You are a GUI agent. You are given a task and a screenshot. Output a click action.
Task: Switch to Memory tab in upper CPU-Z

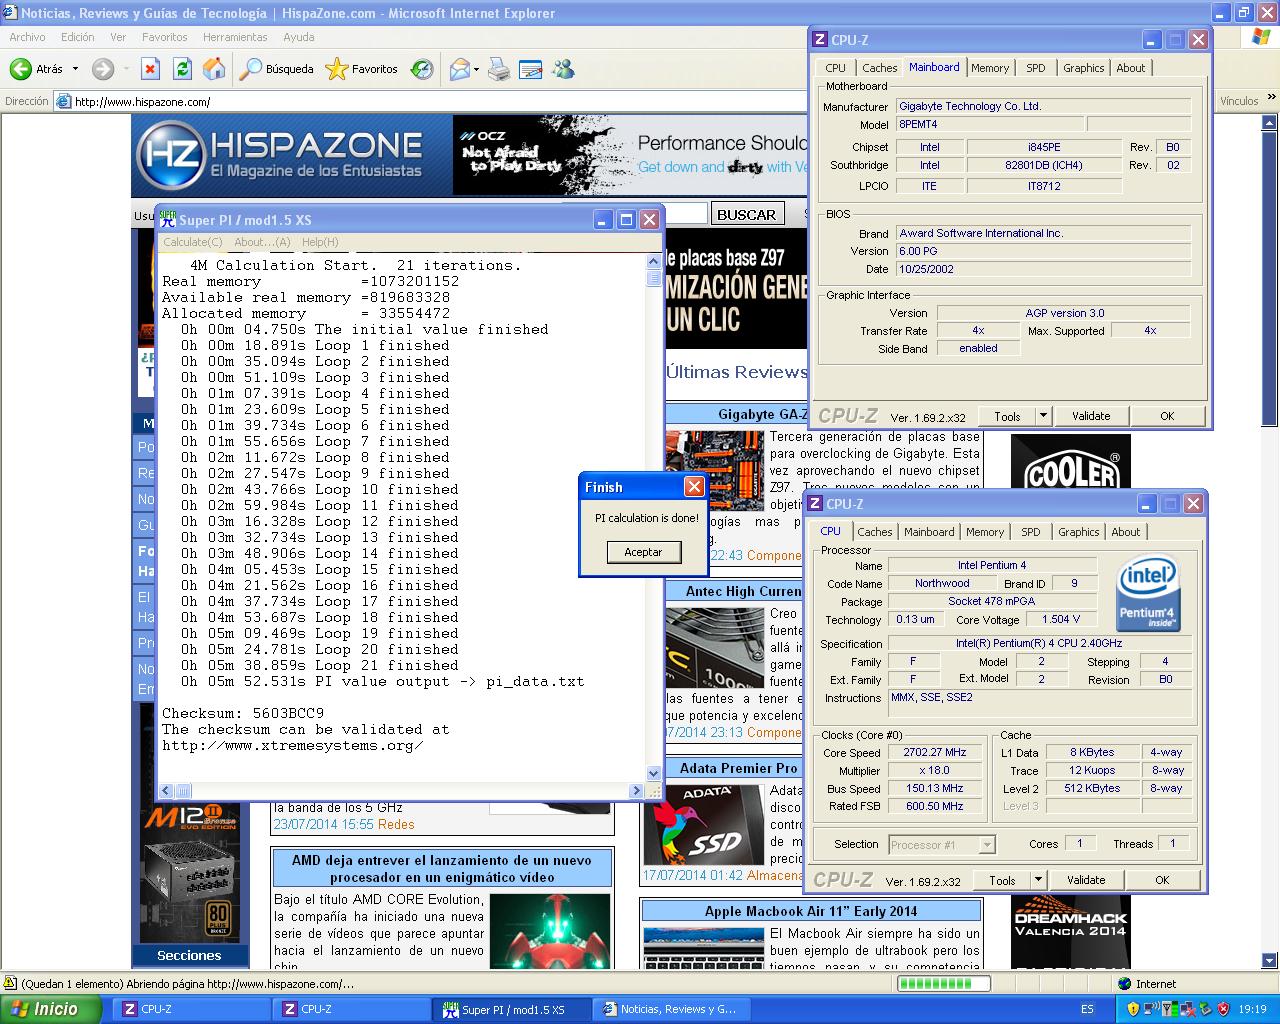(x=989, y=68)
